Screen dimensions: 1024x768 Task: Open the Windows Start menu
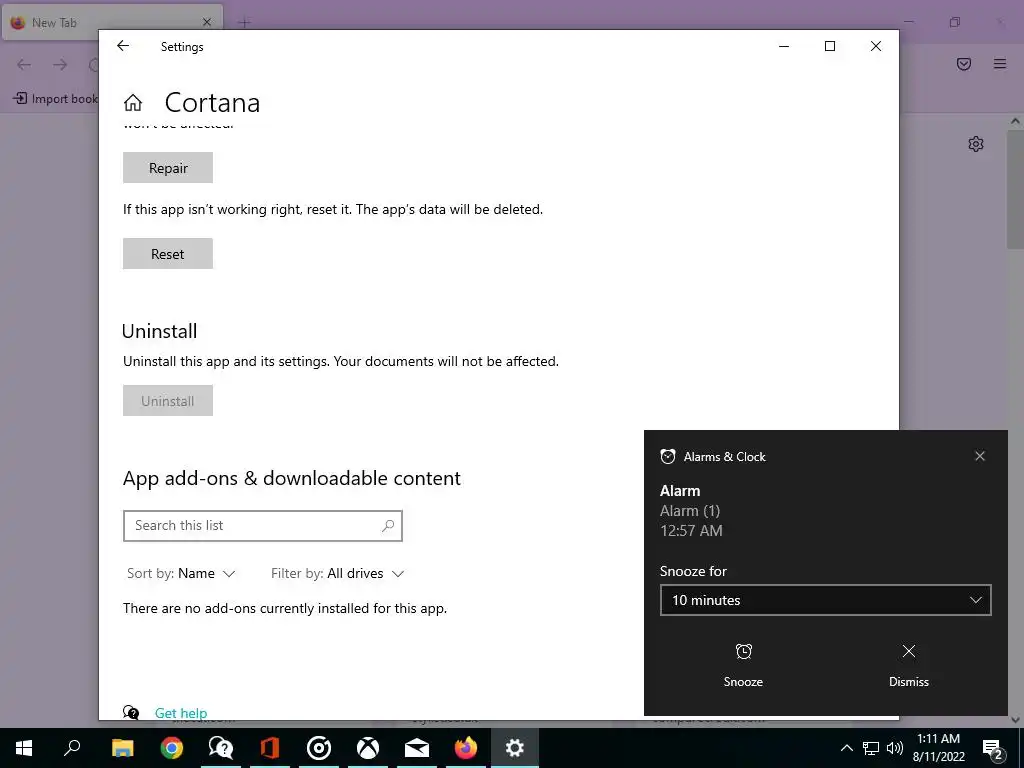tap(24, 748)
